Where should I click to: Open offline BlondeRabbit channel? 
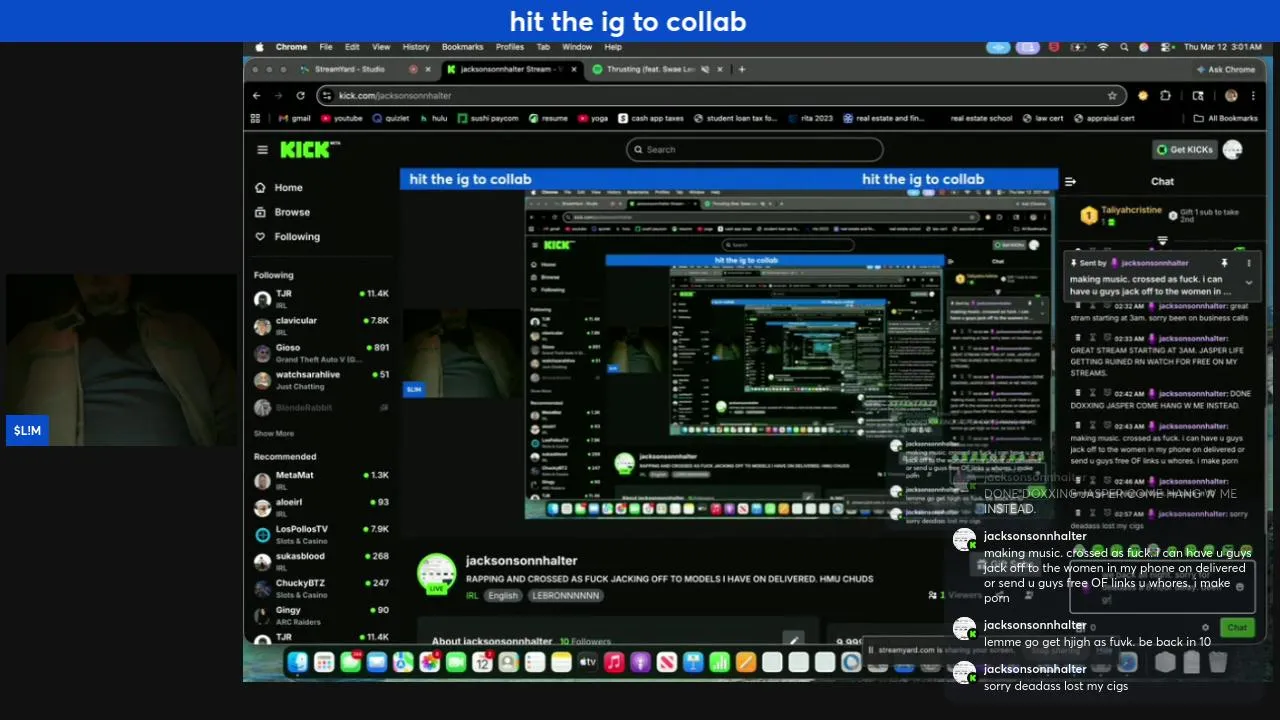321,407
